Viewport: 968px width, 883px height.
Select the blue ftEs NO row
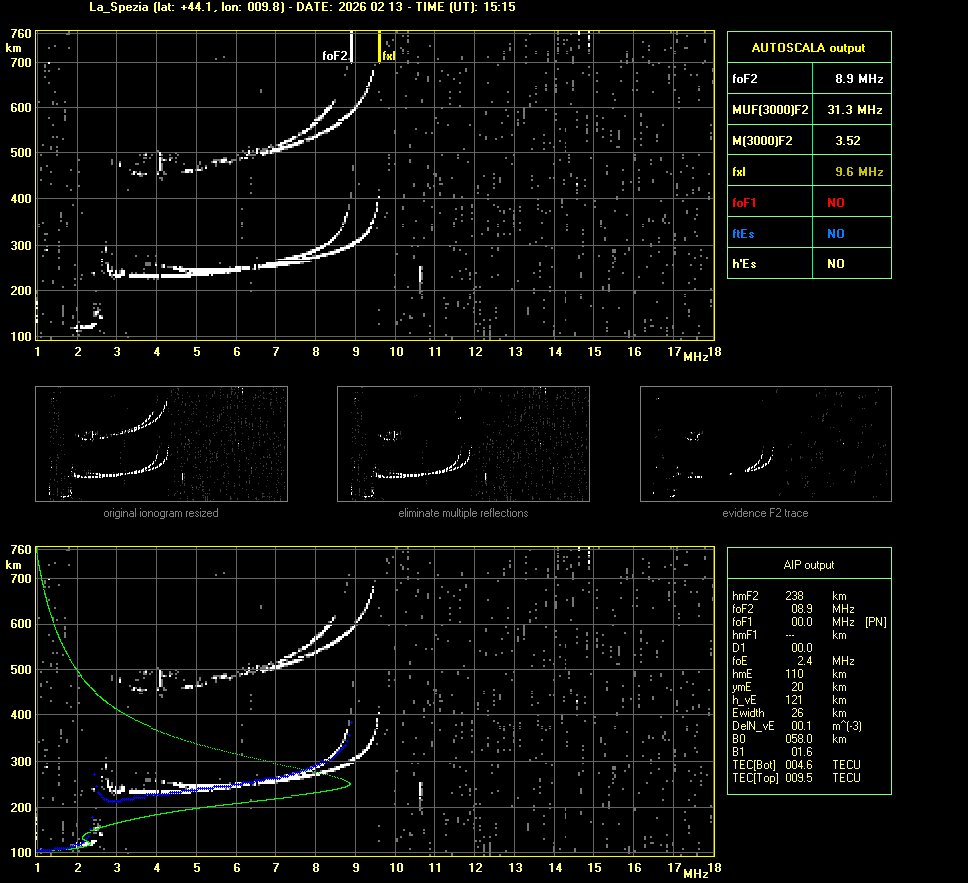[808, 233]
